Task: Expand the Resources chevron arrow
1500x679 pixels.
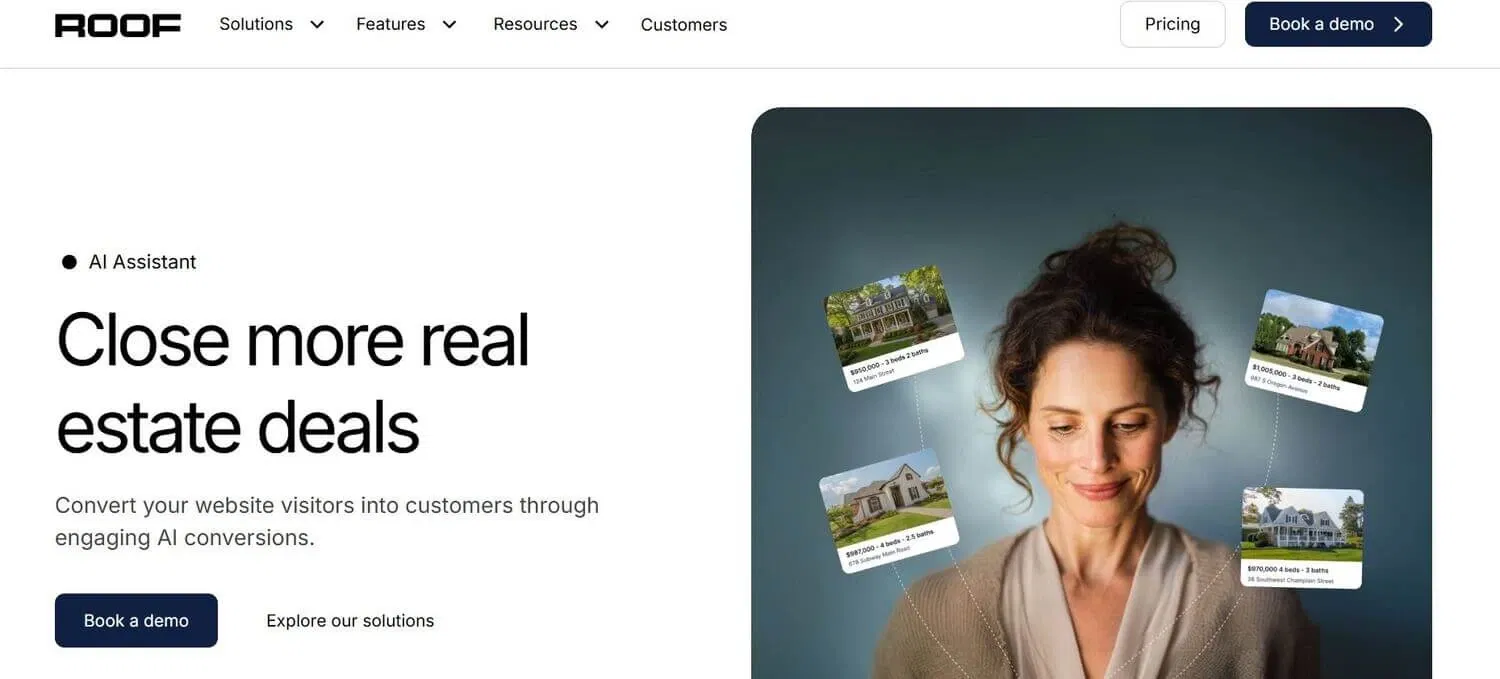Action: click(x=601, y=25)
